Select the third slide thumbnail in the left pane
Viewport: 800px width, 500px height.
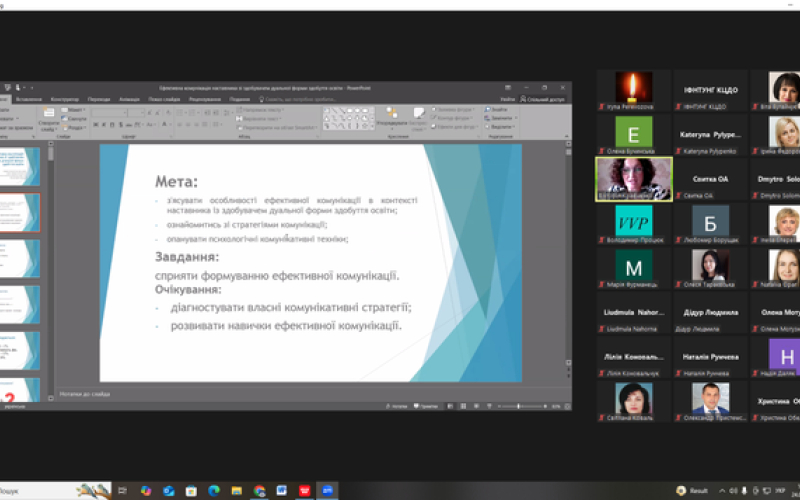(20, 259)
